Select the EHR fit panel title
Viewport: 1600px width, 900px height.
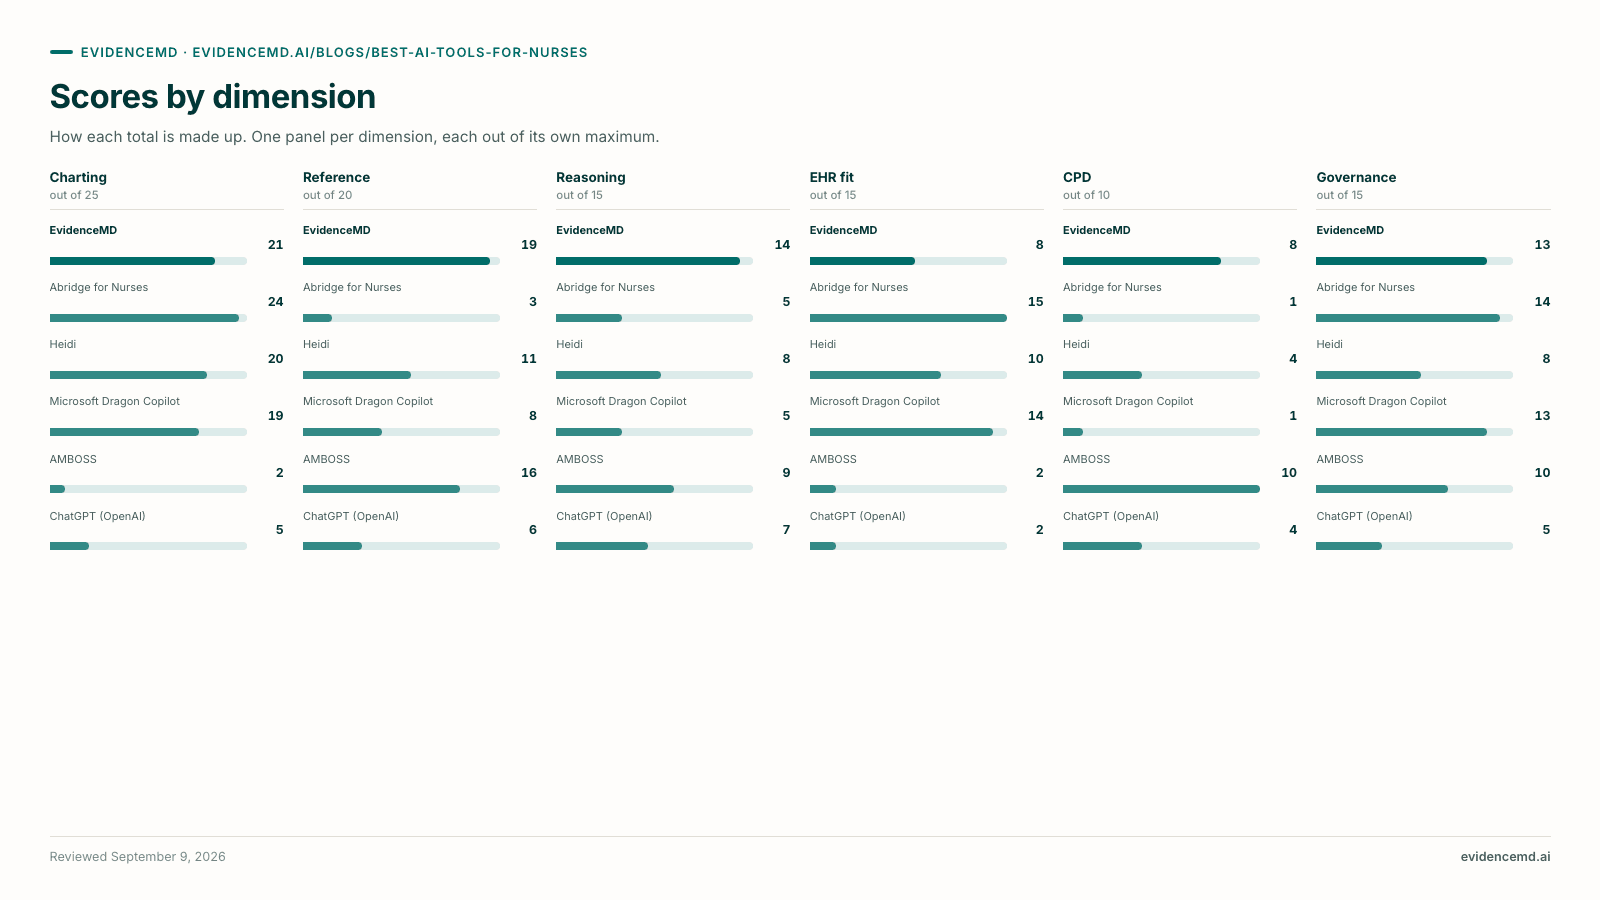[x=832, y=177]
